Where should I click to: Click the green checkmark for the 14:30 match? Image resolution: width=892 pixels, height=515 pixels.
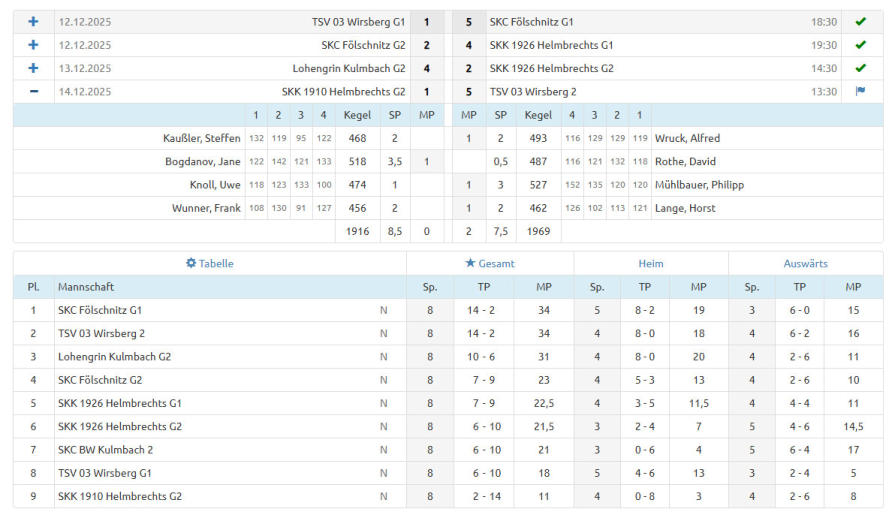[860, 68]
